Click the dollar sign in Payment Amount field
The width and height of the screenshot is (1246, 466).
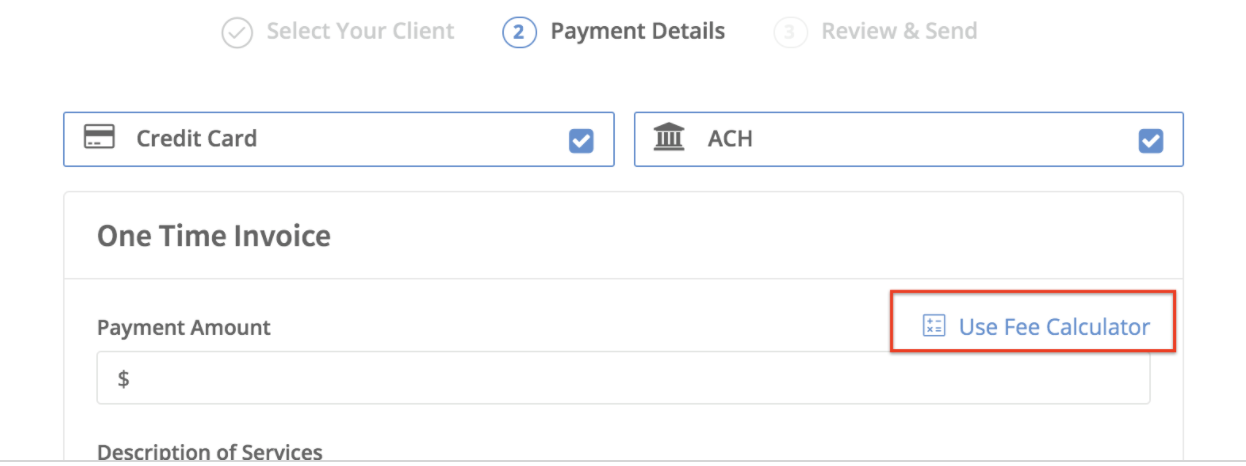click(x=124, y=379)
